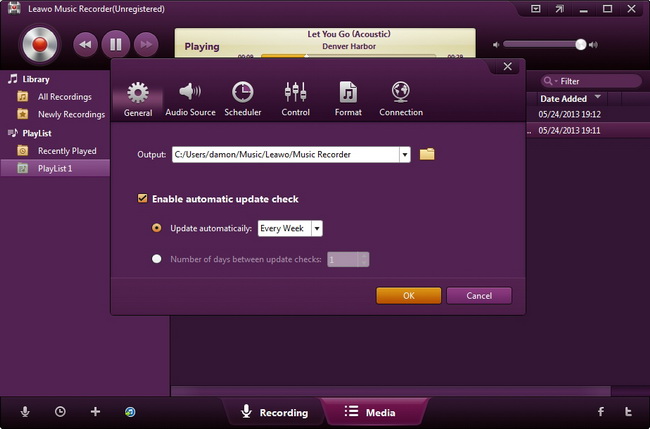Click the playback progress bar
The image size is (650, 429).
[348, 56]
